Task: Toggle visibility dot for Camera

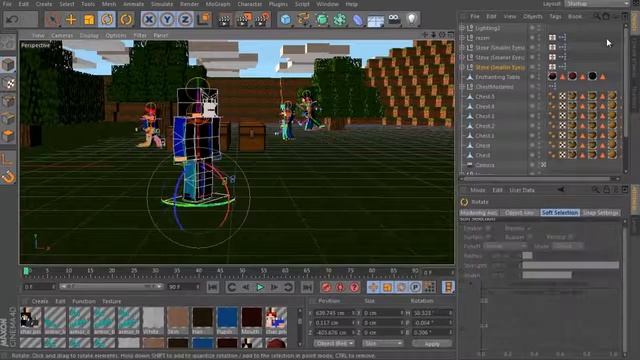Action: pyautogui.click(x=532, y=165)
